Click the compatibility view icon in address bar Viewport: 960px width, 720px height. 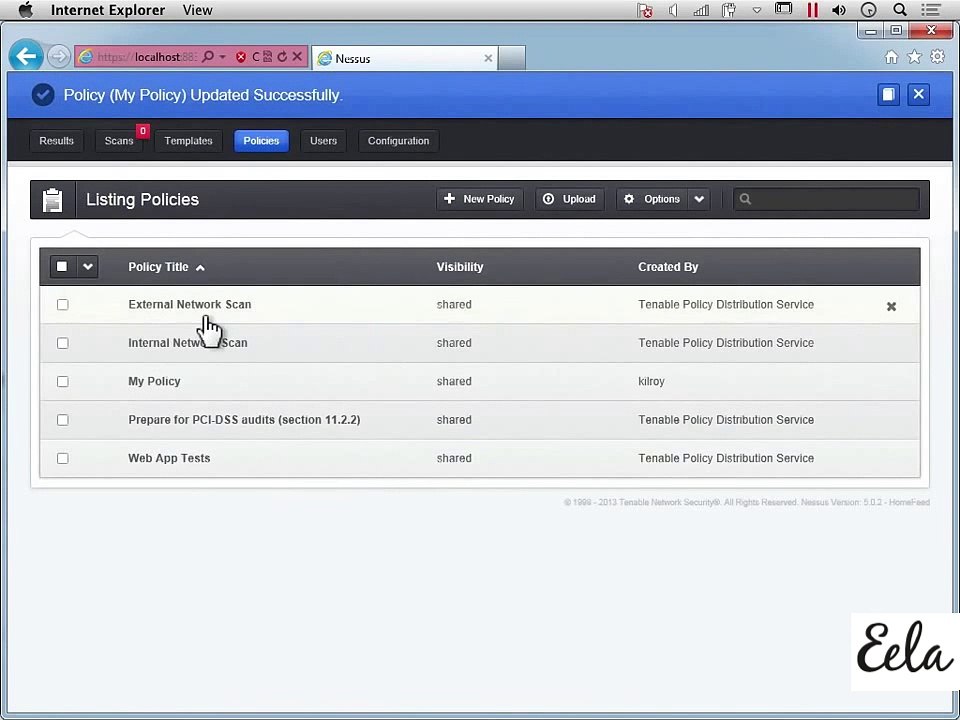pyautogui.click(x=268, y=57)
